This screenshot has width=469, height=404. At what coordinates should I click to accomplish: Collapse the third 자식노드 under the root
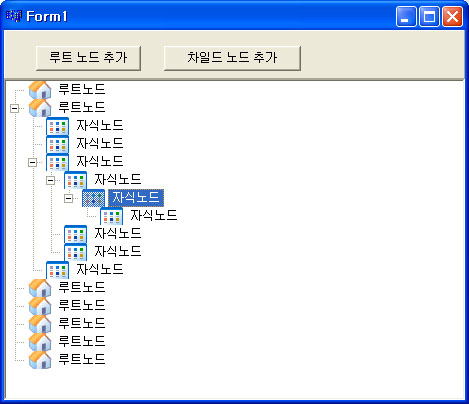(x=32, y=162)
